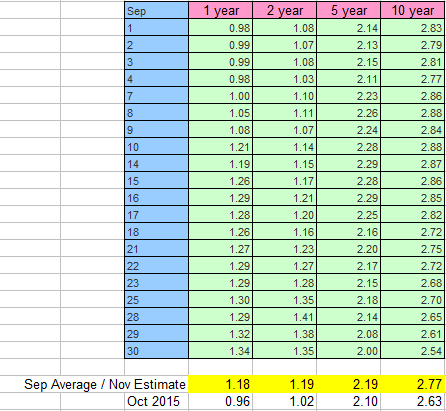The height and width of the screenshot is (411, 446).
Task: Select 10 year value 2.87 for Sep 14
Action: click(413, 163)
